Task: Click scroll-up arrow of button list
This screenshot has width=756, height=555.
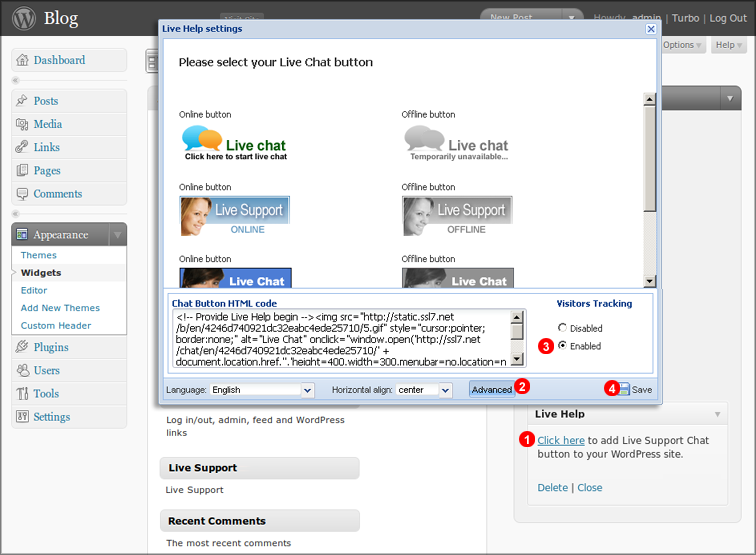Action: coord(649,99)
